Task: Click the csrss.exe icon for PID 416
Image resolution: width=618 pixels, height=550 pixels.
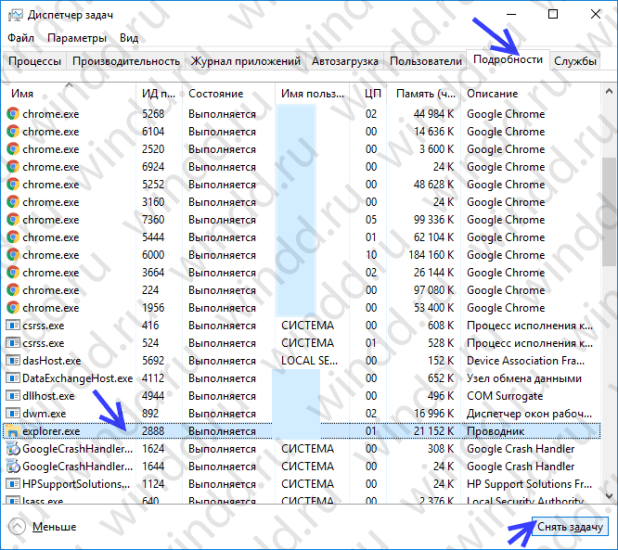Action: 13,325
